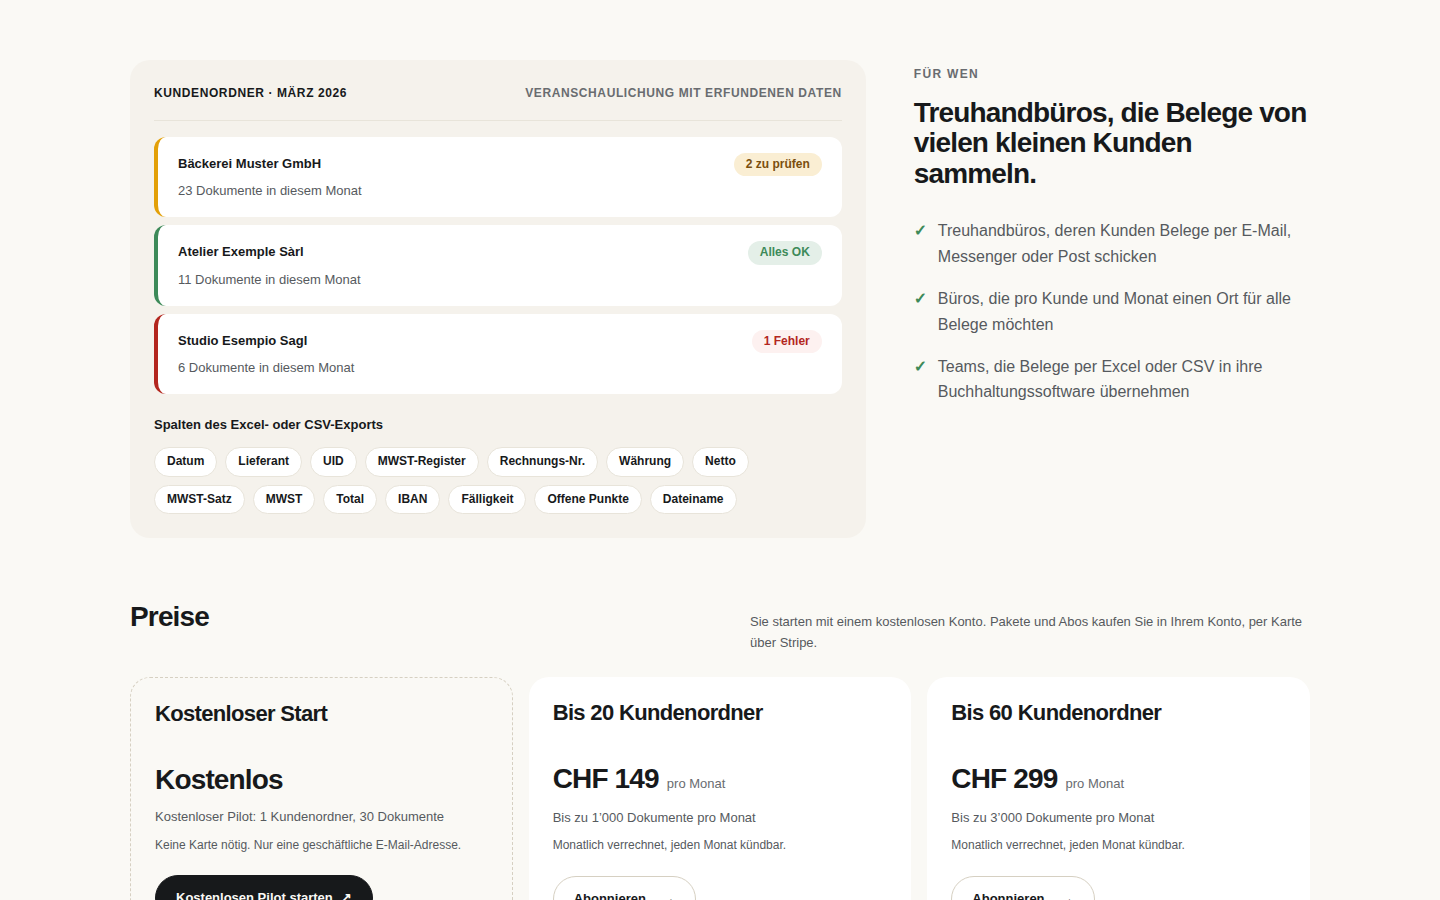Select the Total column chip

click(350, 499)
